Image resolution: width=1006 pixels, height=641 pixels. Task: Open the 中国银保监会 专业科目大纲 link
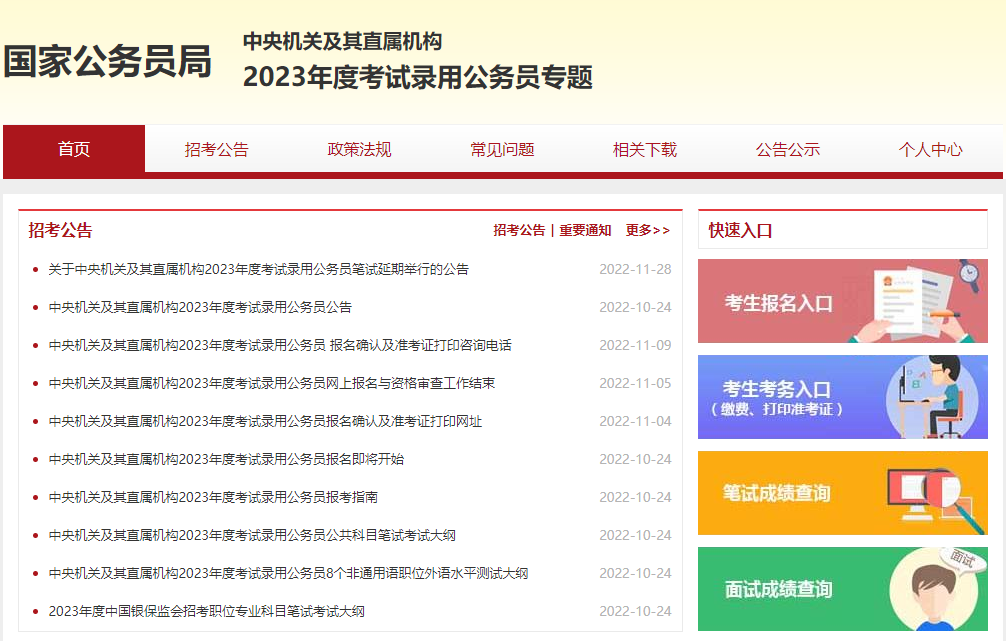pos(206,611)
